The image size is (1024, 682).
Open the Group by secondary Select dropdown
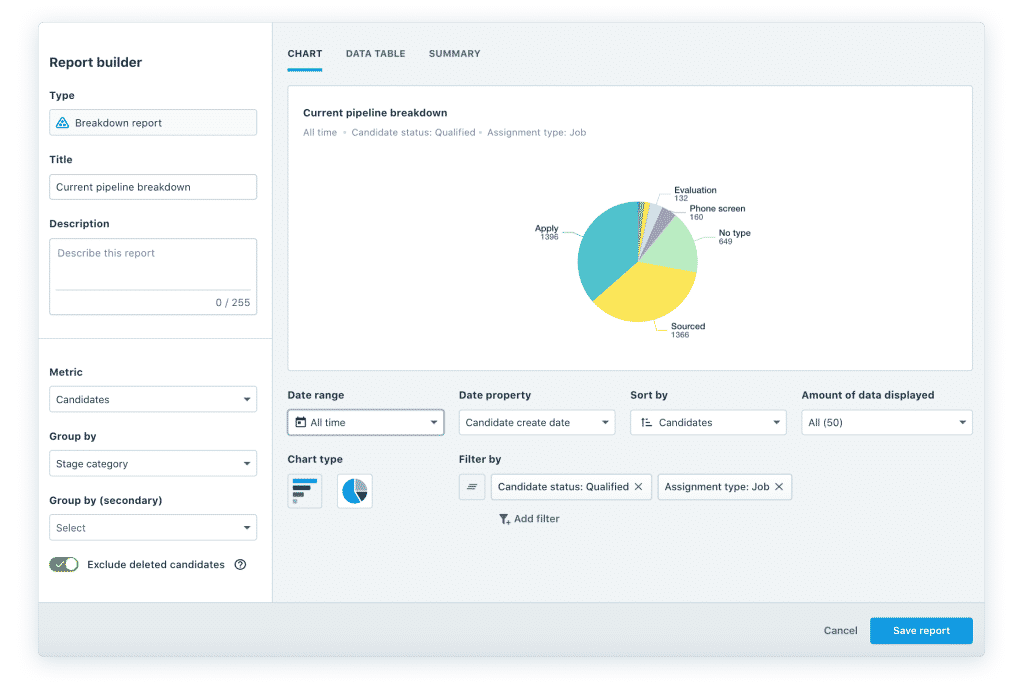(x=152, y=527)
